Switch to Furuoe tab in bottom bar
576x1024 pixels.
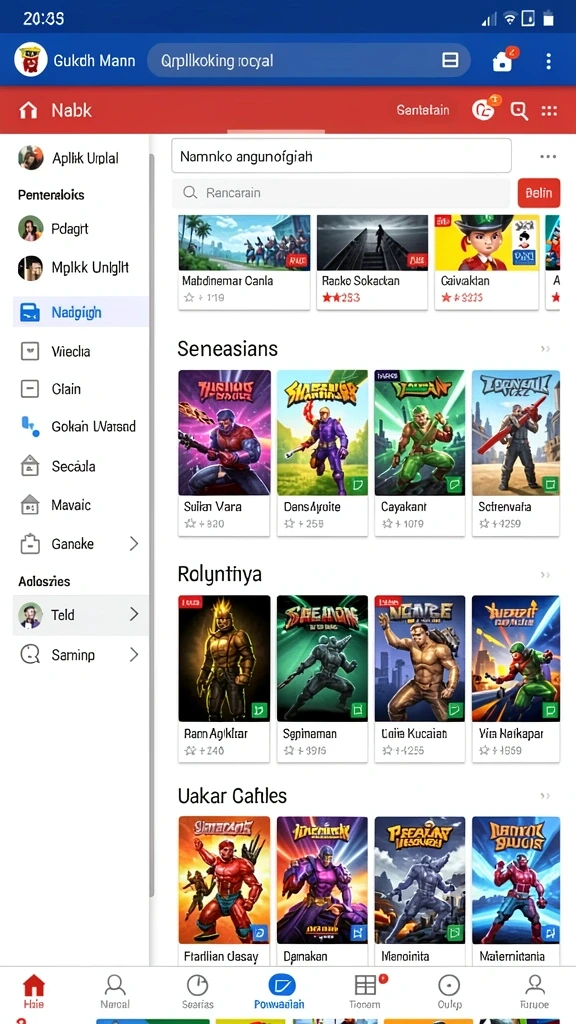click(535, 992)
